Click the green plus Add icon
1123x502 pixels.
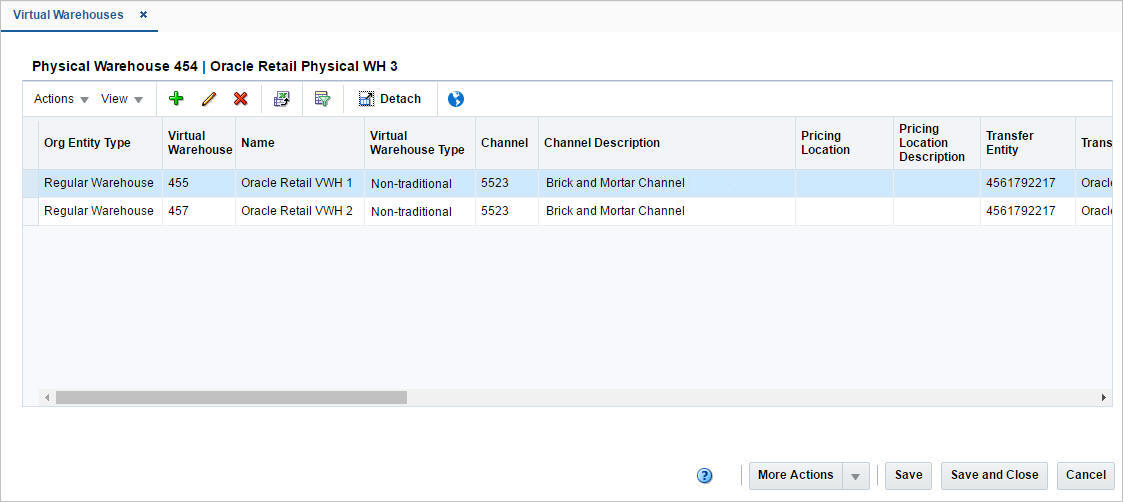[176, 99]
